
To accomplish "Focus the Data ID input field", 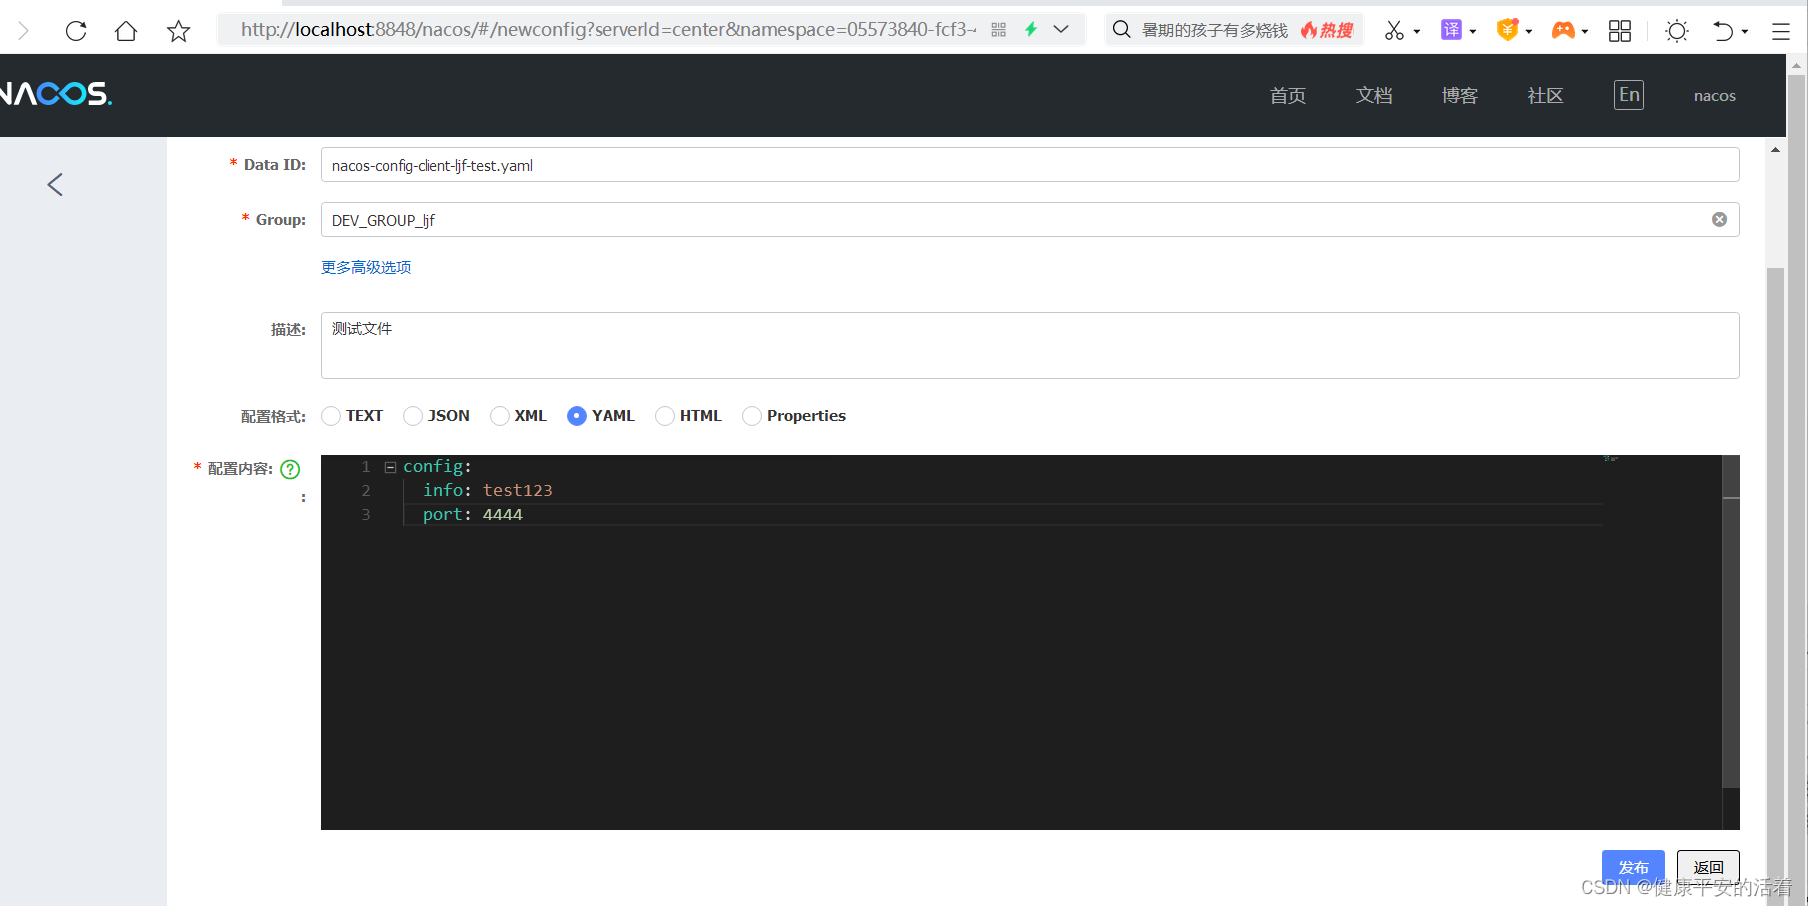I will 1030,165.
